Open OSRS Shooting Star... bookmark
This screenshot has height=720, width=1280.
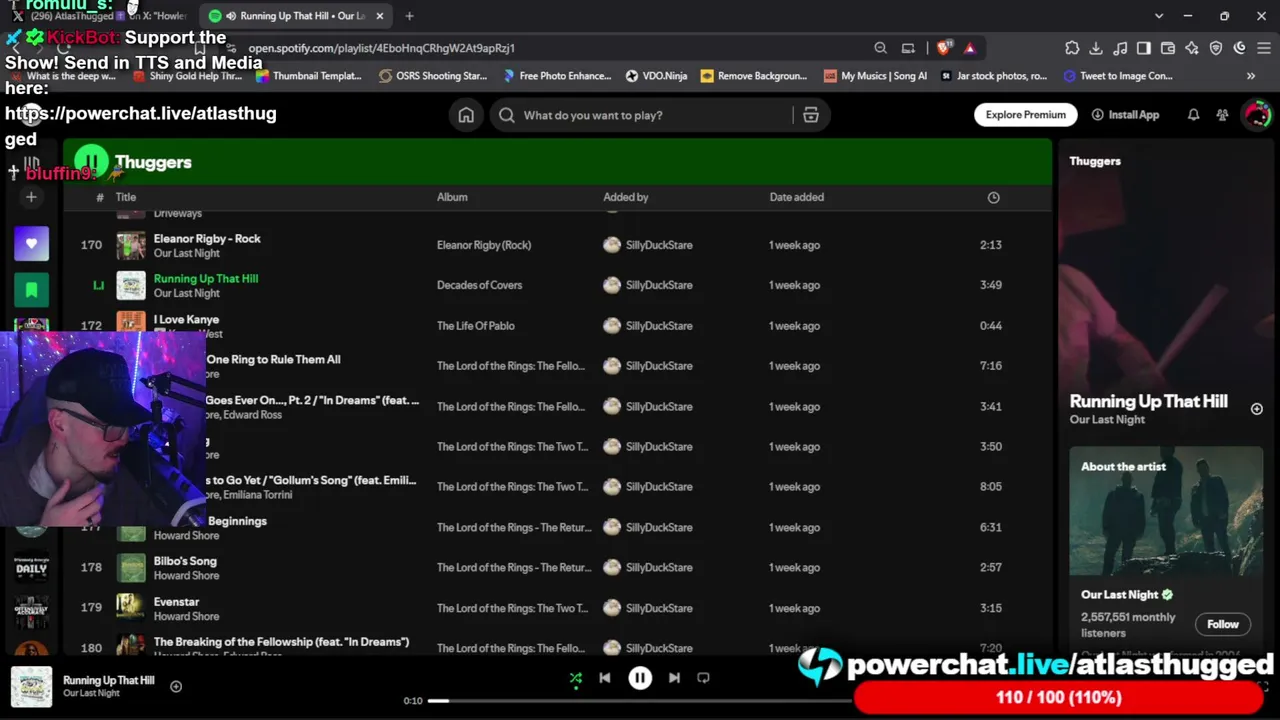433,76
